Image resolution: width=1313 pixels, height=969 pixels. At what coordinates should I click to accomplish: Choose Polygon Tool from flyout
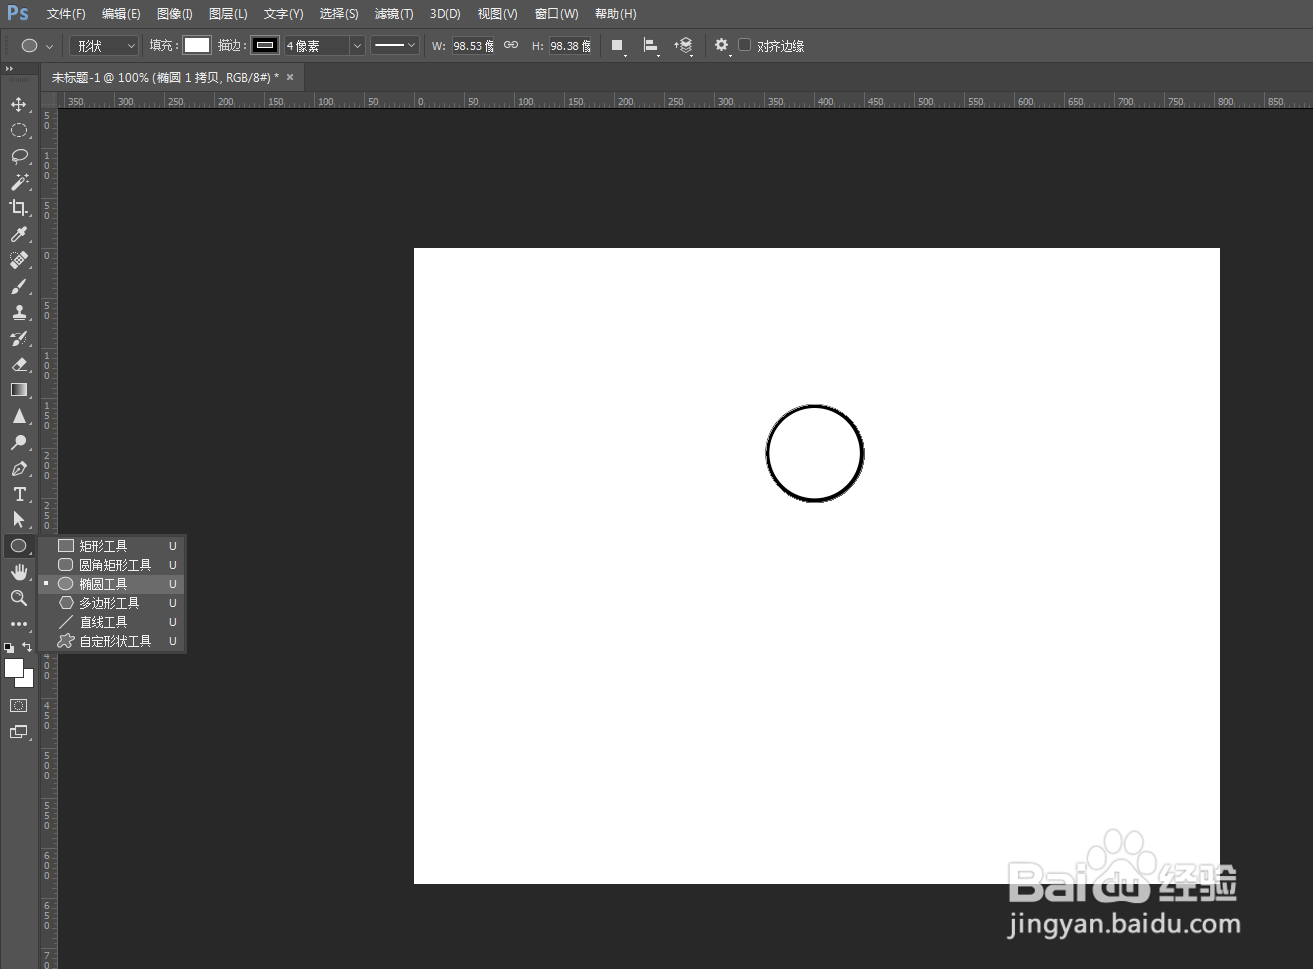111,603
